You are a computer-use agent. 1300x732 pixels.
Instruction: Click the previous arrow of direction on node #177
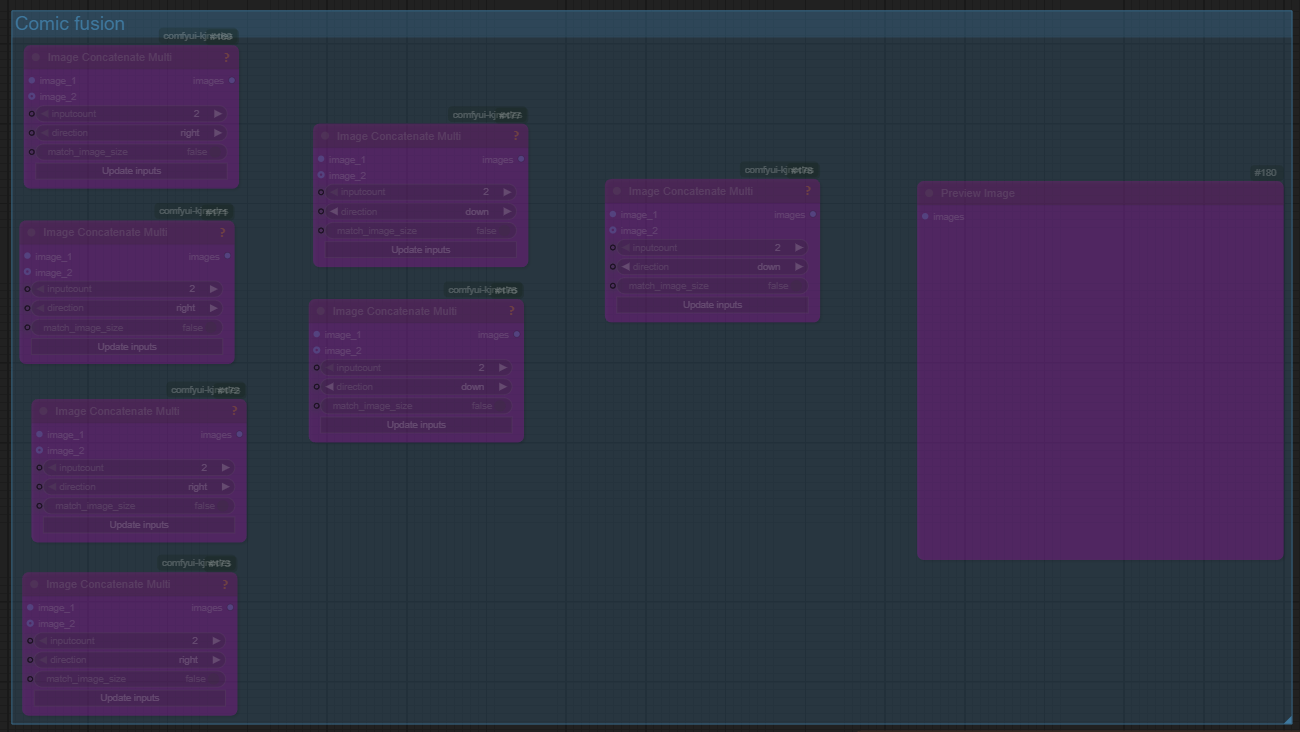(x=334, y=212)
